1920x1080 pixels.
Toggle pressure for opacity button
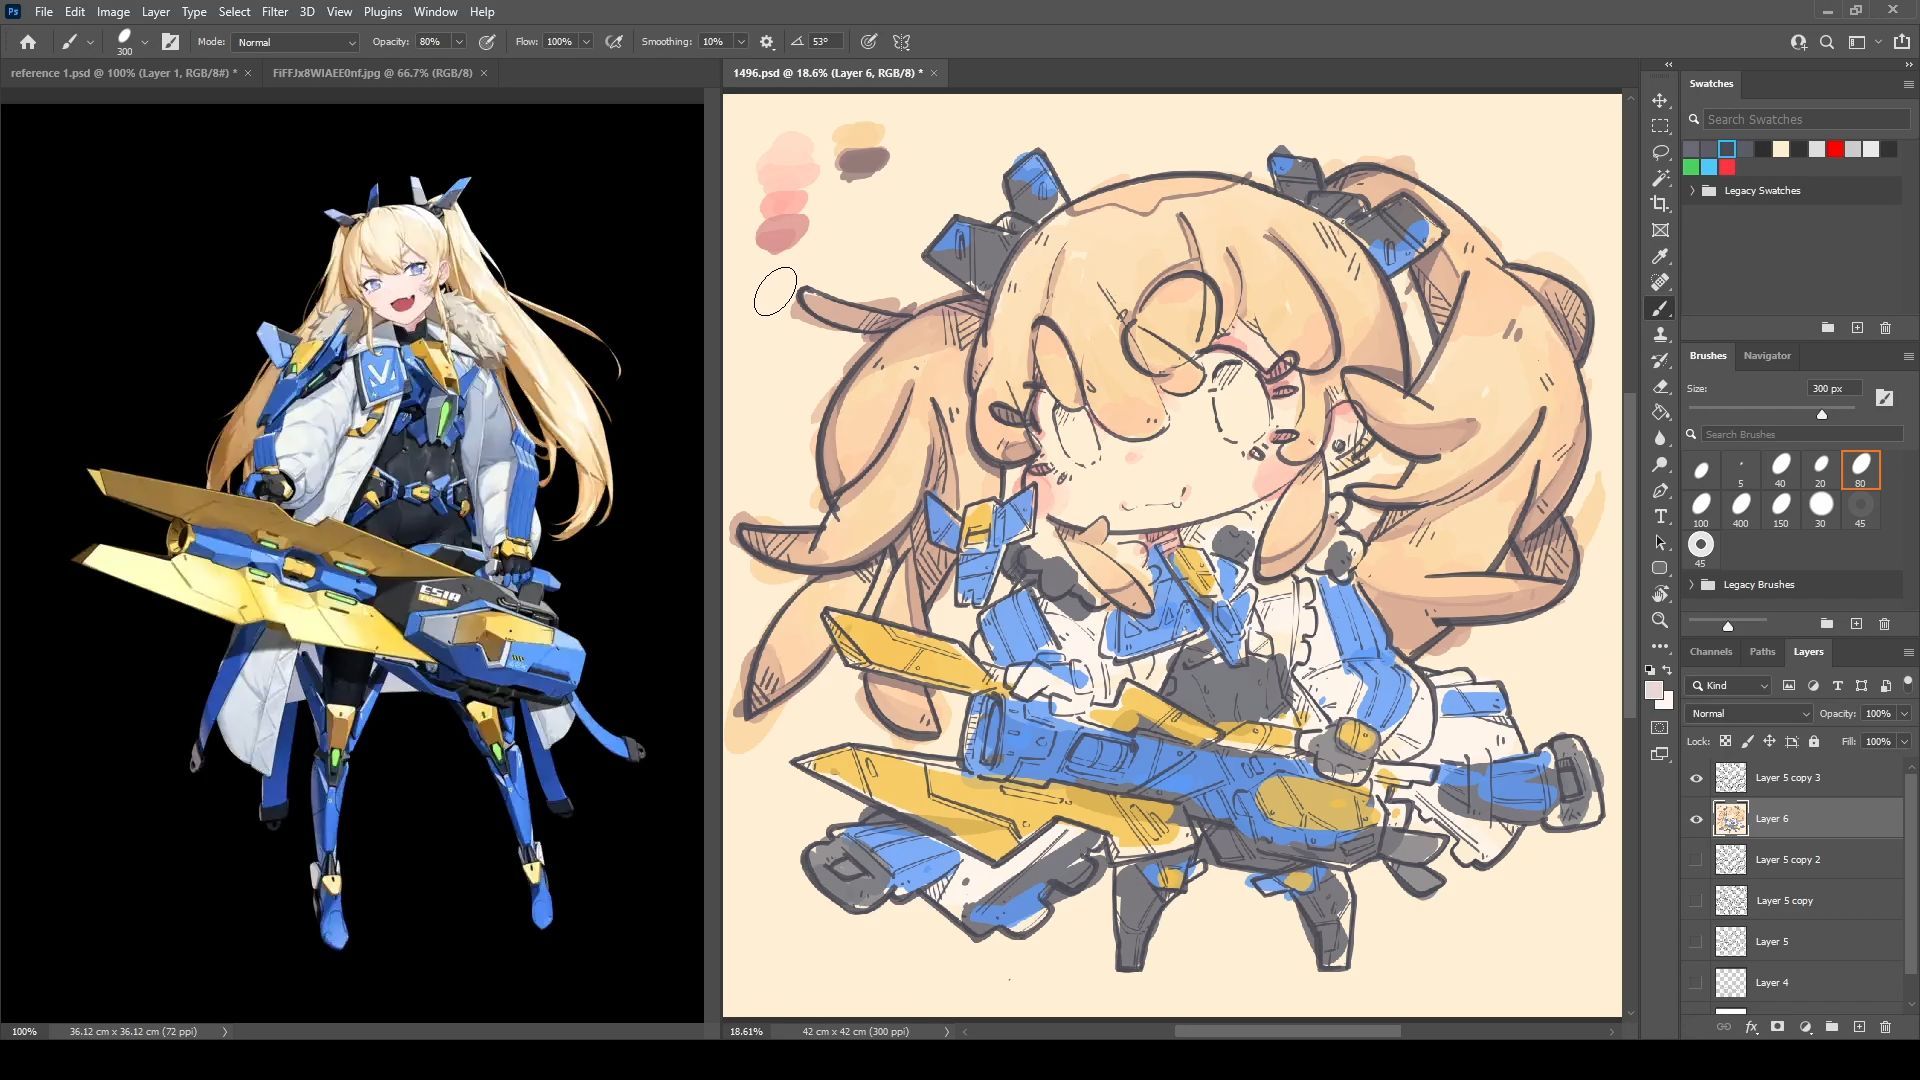pyautogui.click(x=487, y=42)
